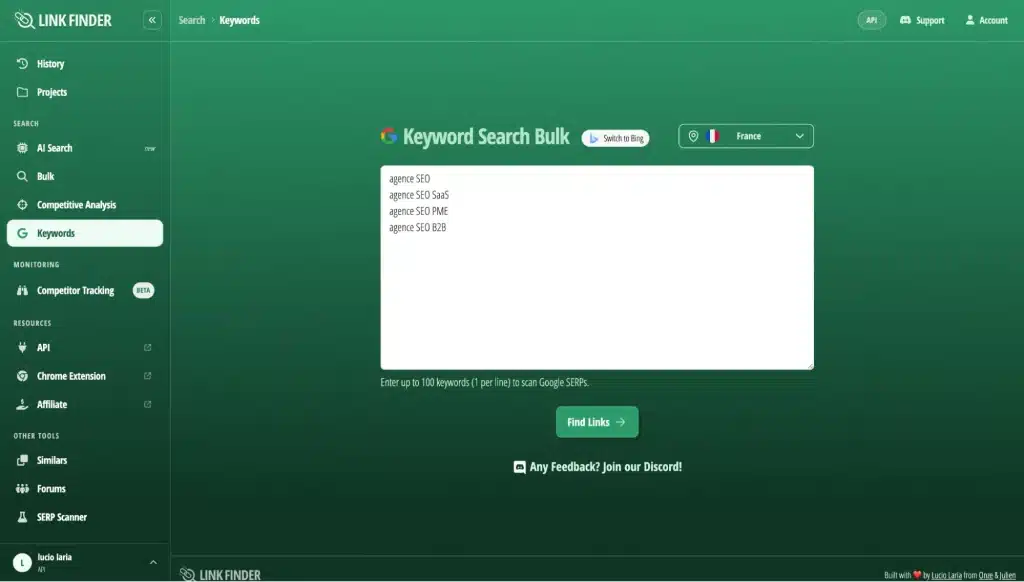Viewport: 1024px width, 582px height.
Task: Open AI Search page
Action: [85, 148]
